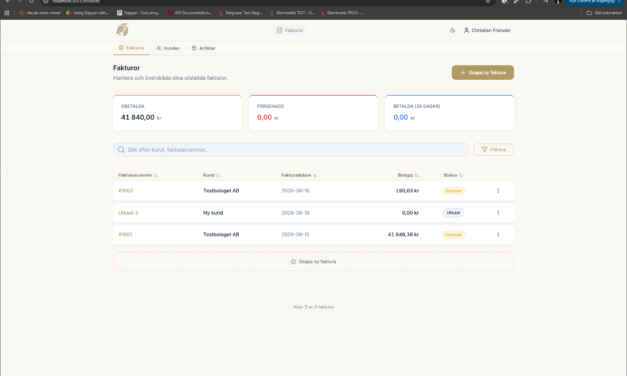Open the more options menu for invoice #1002
The image size is (627, 376).
[498, 191]
